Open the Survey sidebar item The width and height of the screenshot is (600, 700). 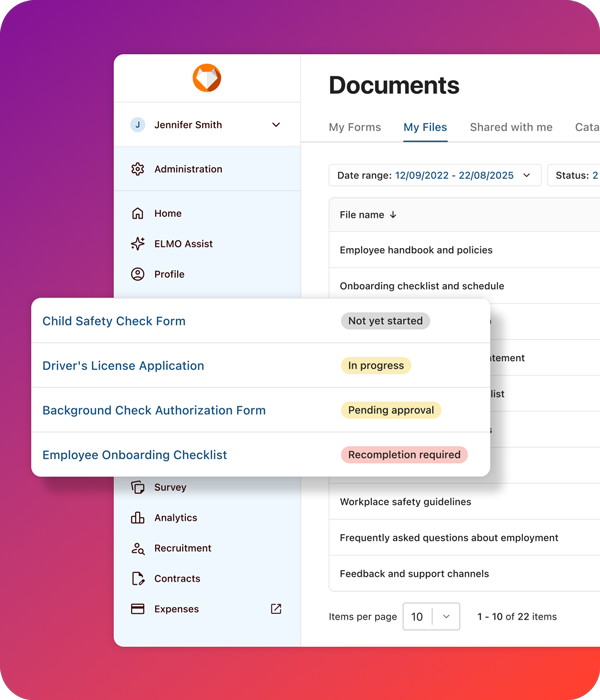coord(169,488)
